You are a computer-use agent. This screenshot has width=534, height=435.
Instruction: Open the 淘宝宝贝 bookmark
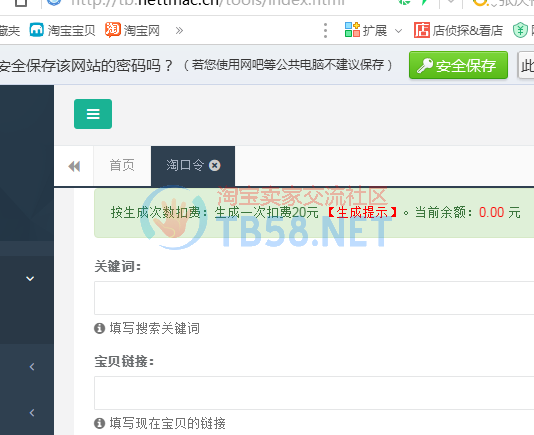pos(62,30)
